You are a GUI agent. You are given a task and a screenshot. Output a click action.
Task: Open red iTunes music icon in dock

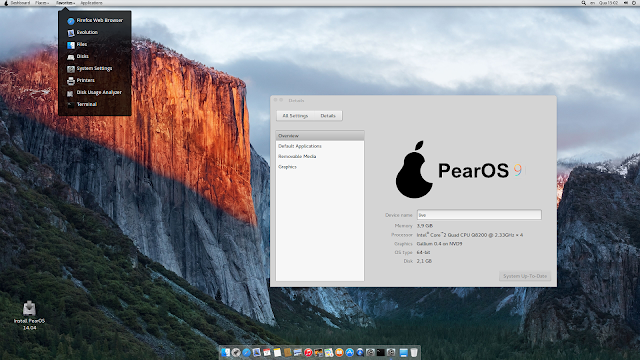point(308,352)
